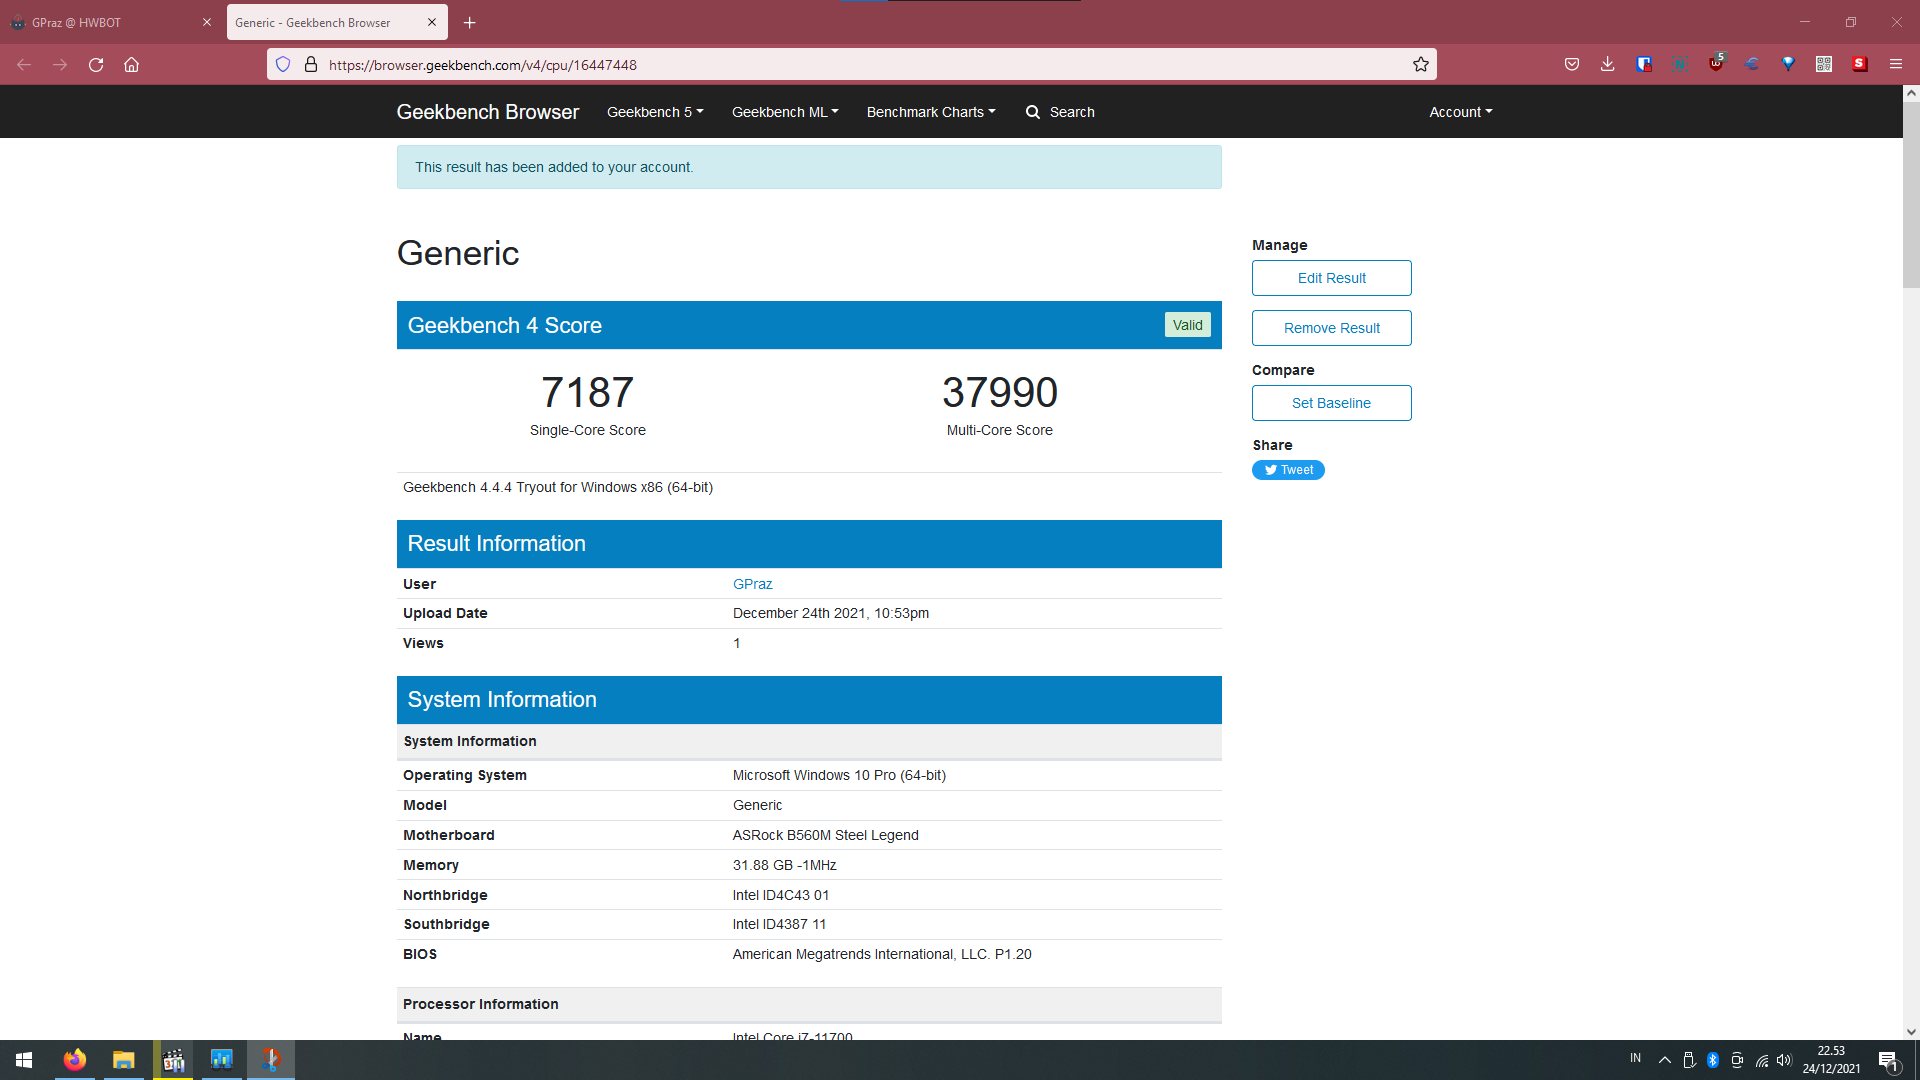Open the Windows Start menu
This screenshot has height=1080, width=1920.
pos(24,1060)
